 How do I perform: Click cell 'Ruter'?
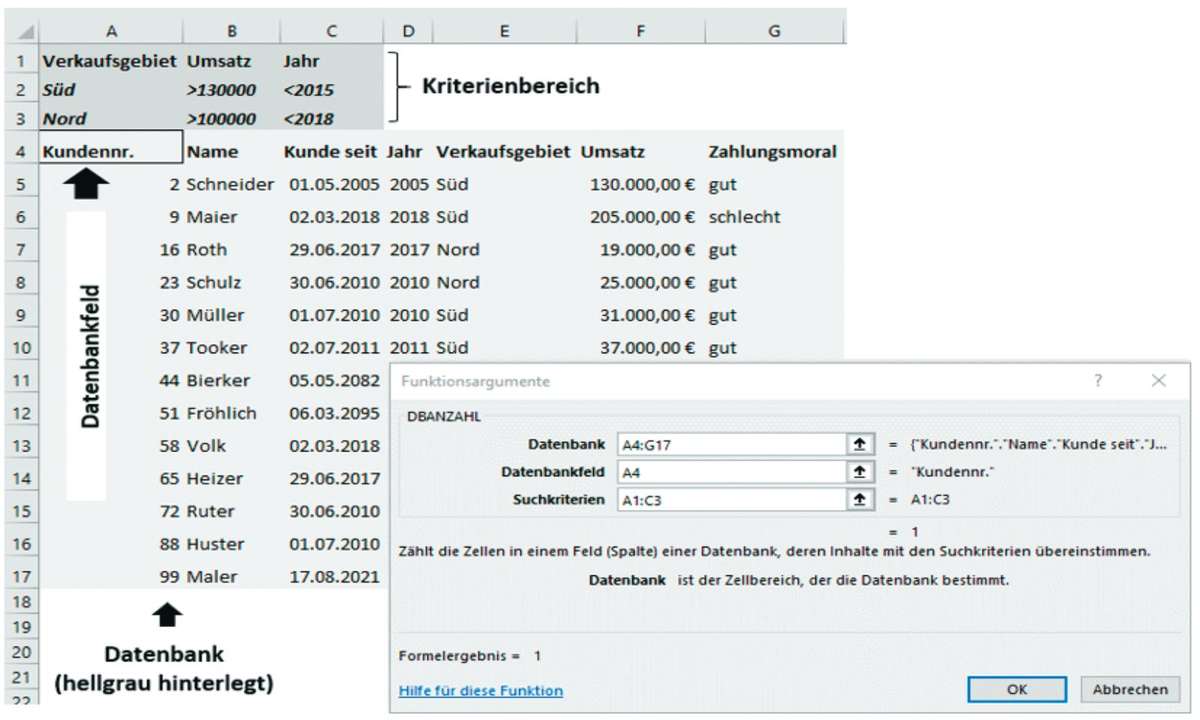click(x=232, y=511)
